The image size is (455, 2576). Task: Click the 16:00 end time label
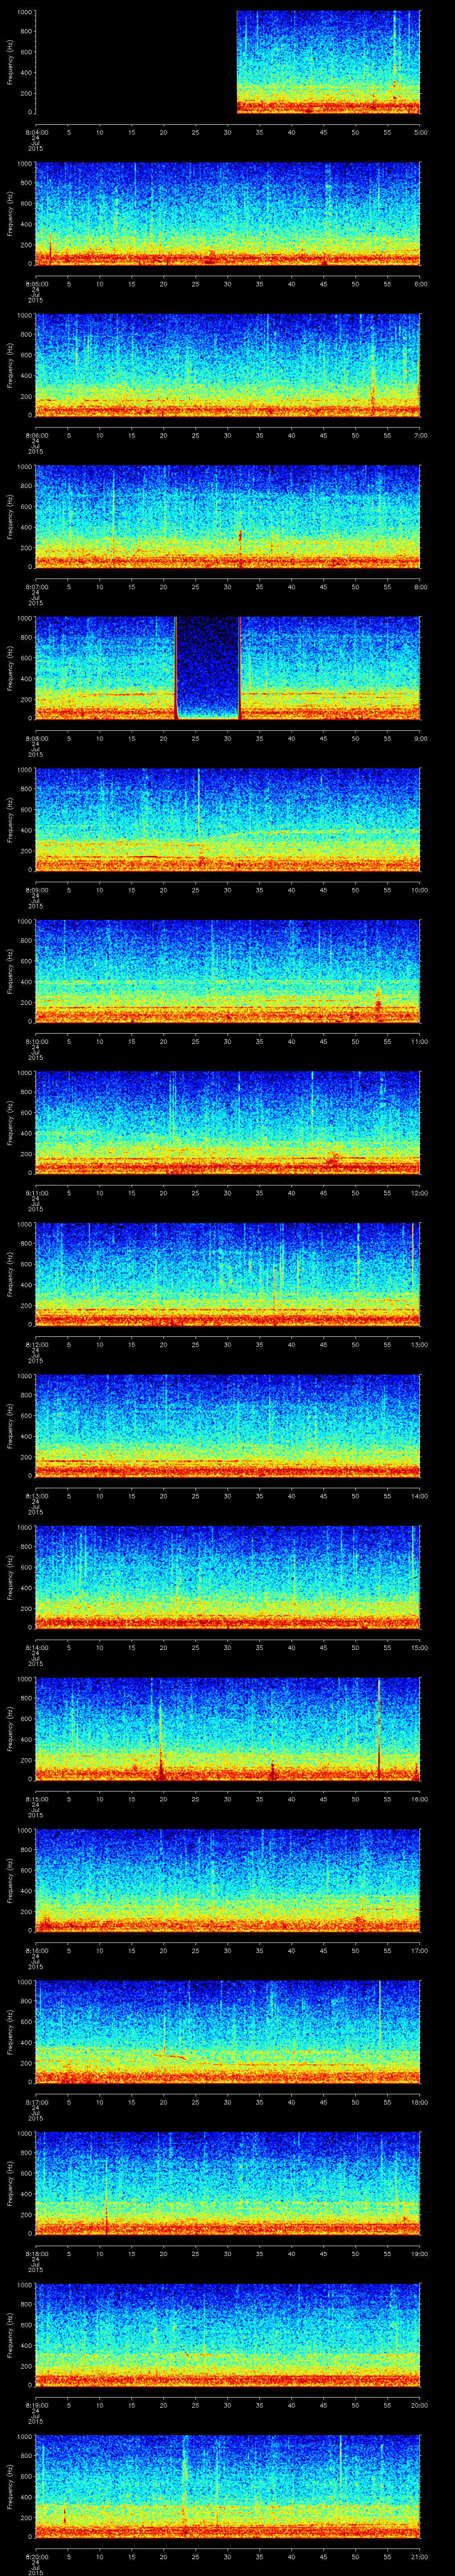[x=420, y=1798]
